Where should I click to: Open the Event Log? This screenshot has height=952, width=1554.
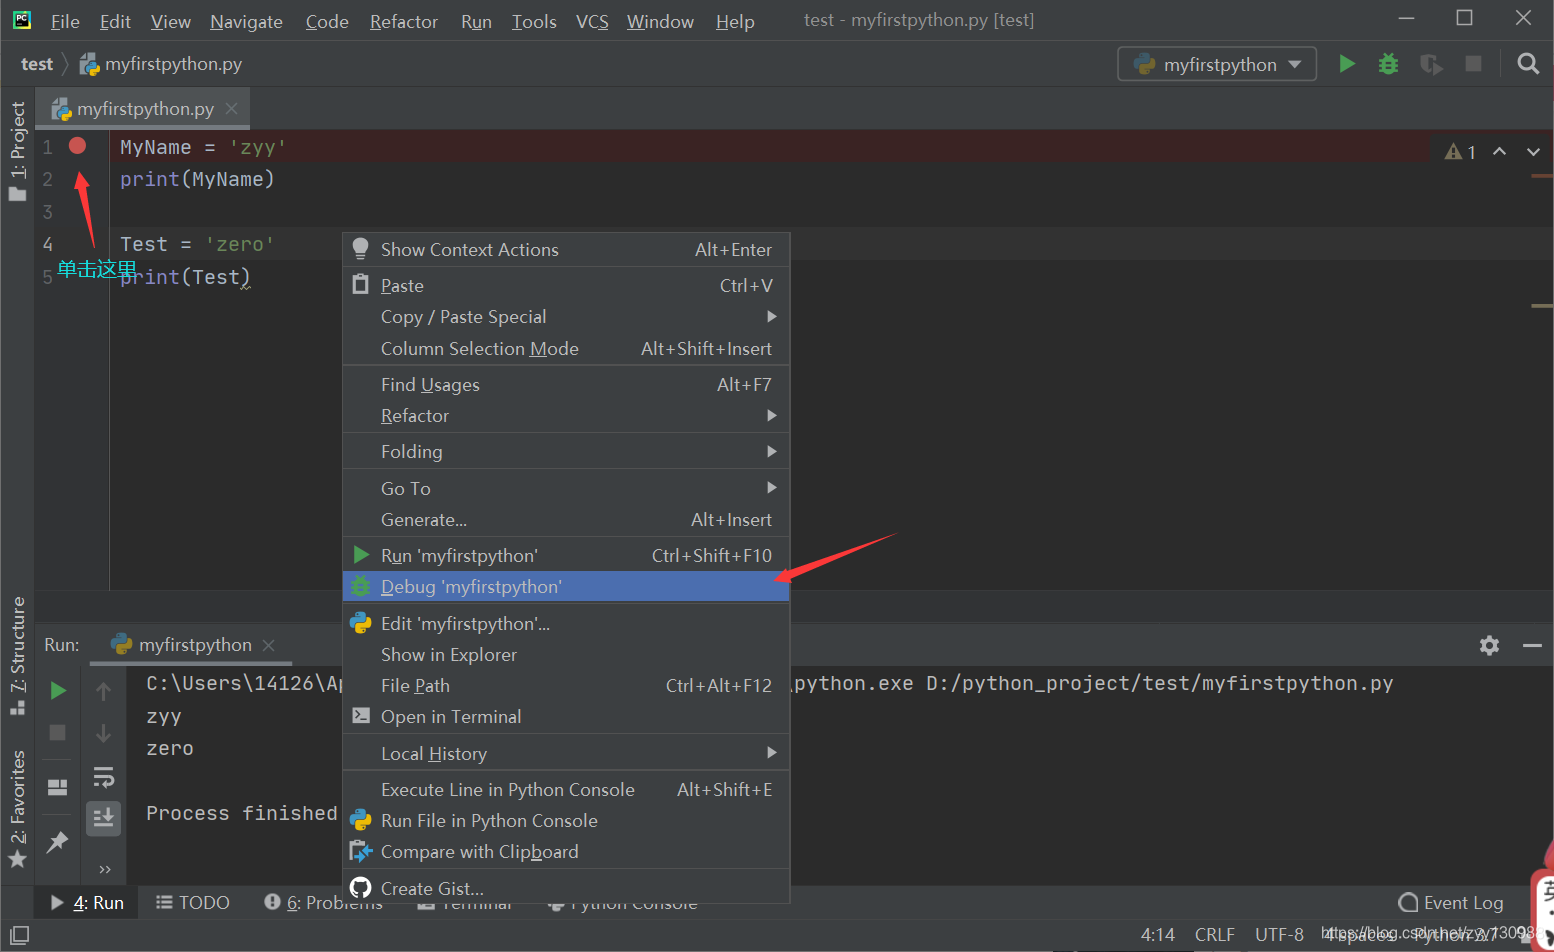(x=1451, y=903)
